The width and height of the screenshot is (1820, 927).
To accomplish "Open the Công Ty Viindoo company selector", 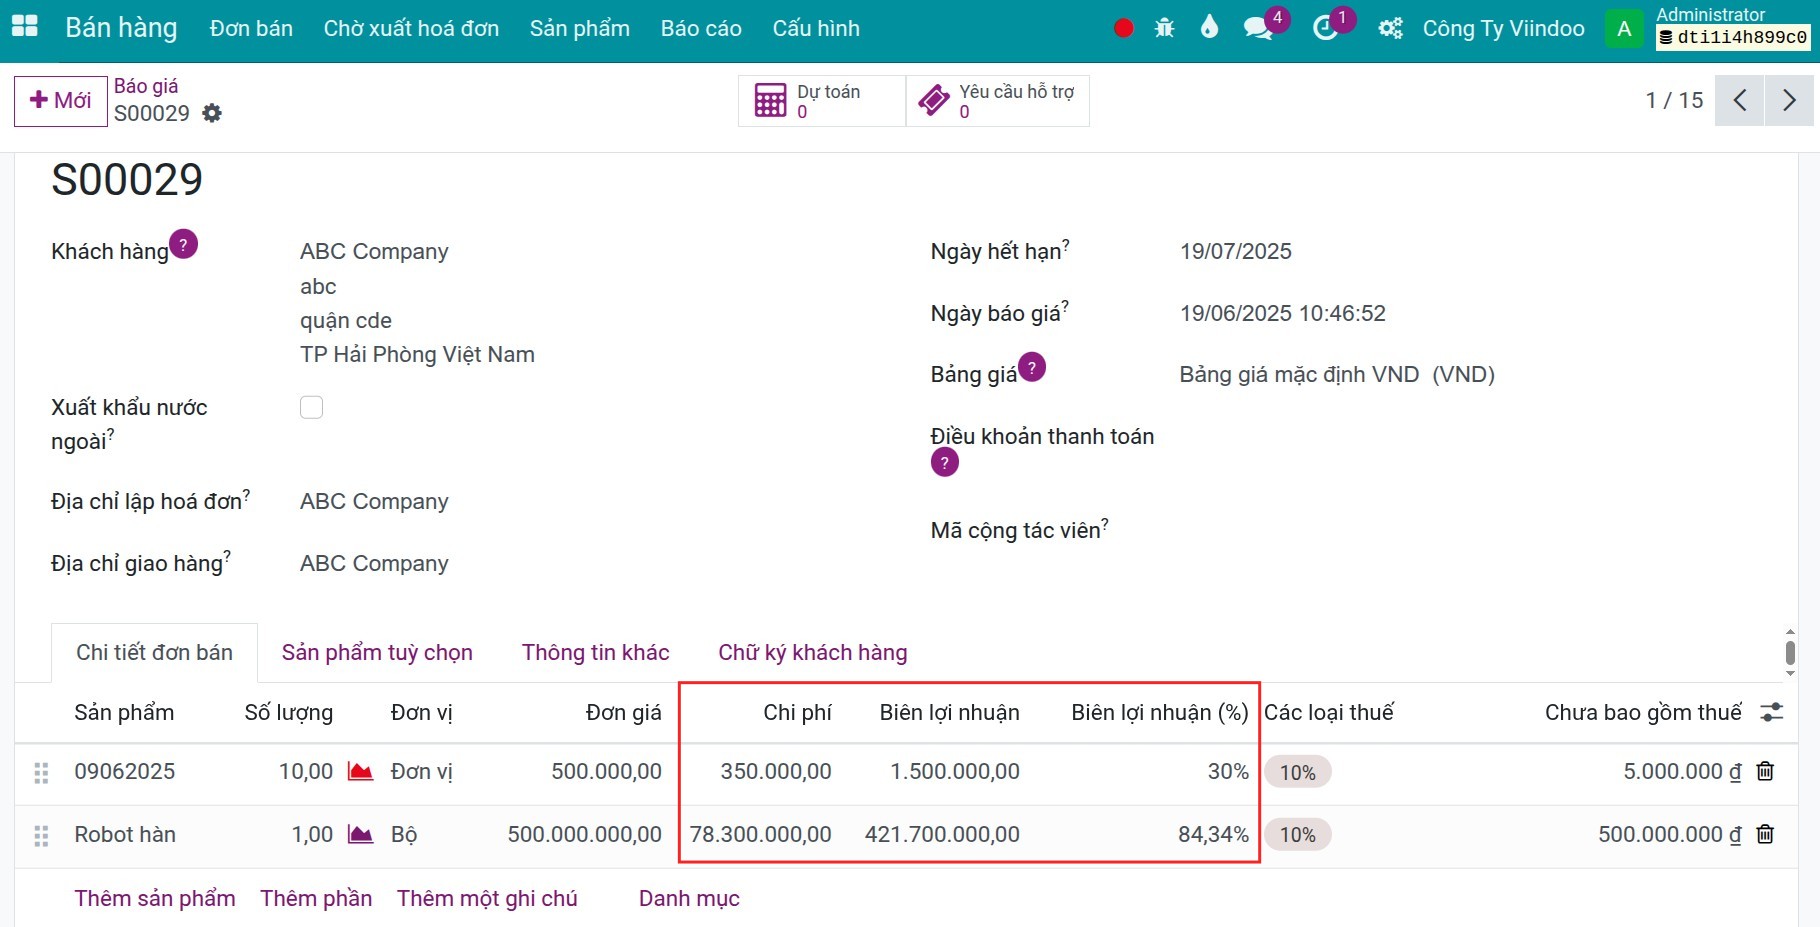I will point(1503,29).
